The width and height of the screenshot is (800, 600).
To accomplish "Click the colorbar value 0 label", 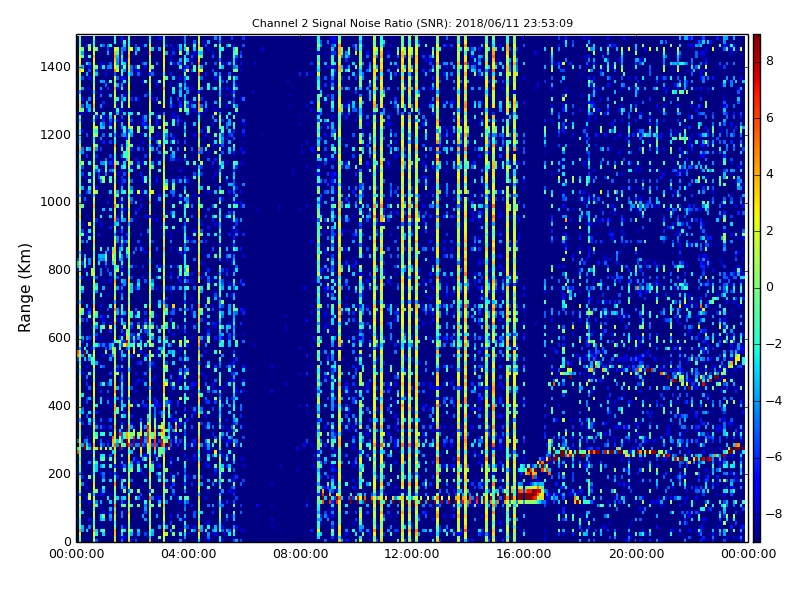I will [x=770, y=287].
